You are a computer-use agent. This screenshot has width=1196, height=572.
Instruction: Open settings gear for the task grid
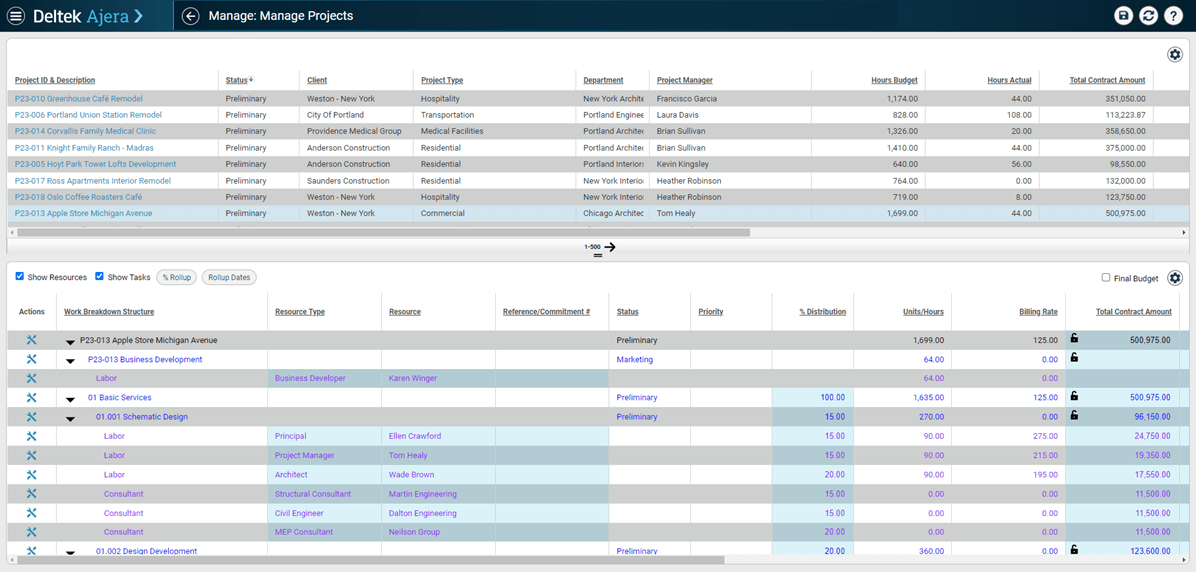(x=1175, y=278)
